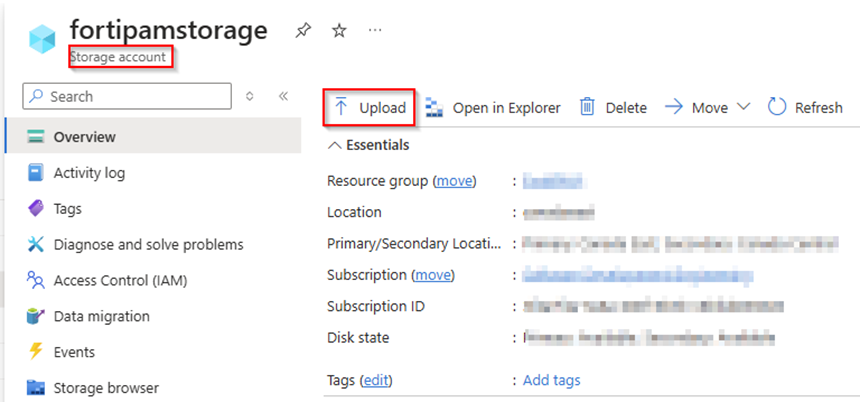The width and height of the screenshot is (865, 405).
Task: Click the fortipamstorage title text
Action: 169,30
